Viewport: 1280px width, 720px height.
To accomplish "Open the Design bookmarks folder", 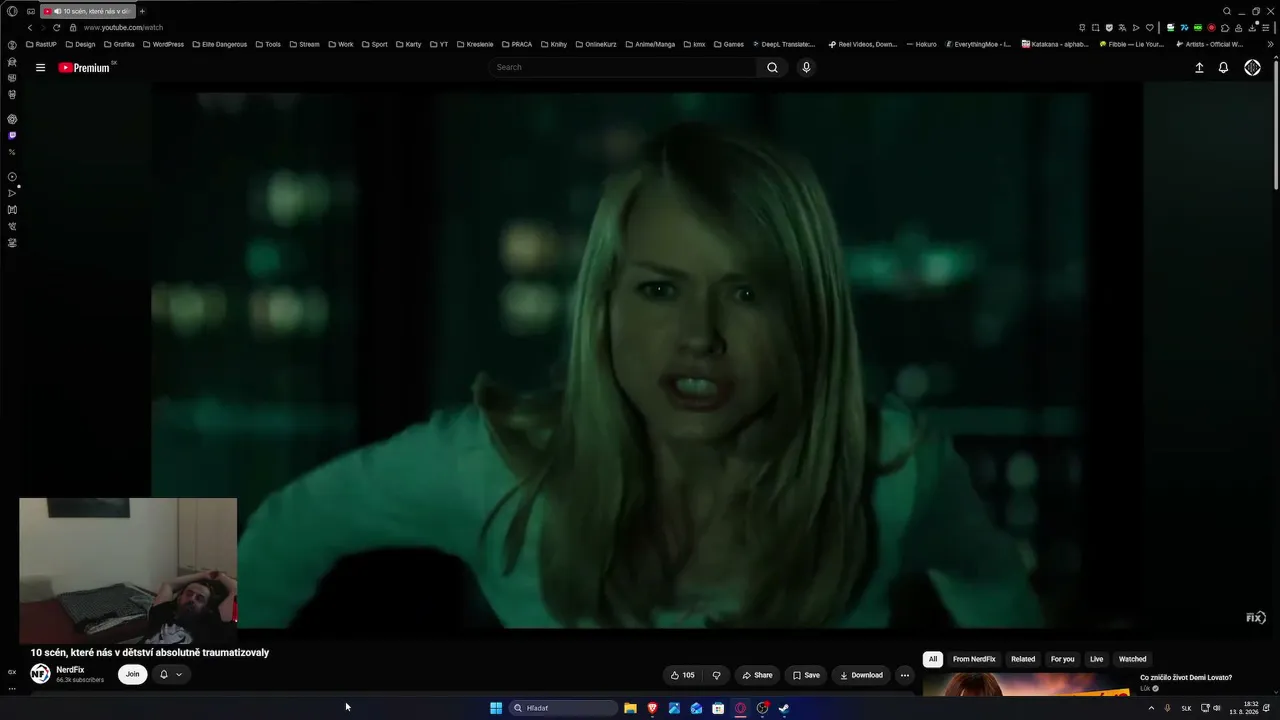I will 80,44.
